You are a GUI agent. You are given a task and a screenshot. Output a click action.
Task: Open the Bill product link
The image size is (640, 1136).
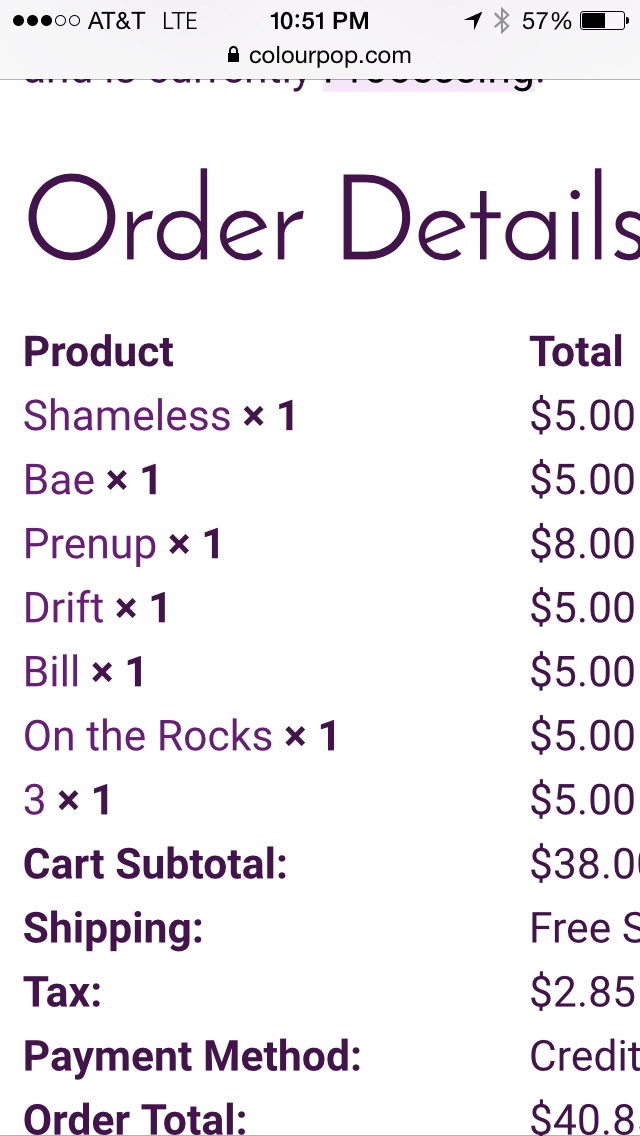tap(51, 671)
